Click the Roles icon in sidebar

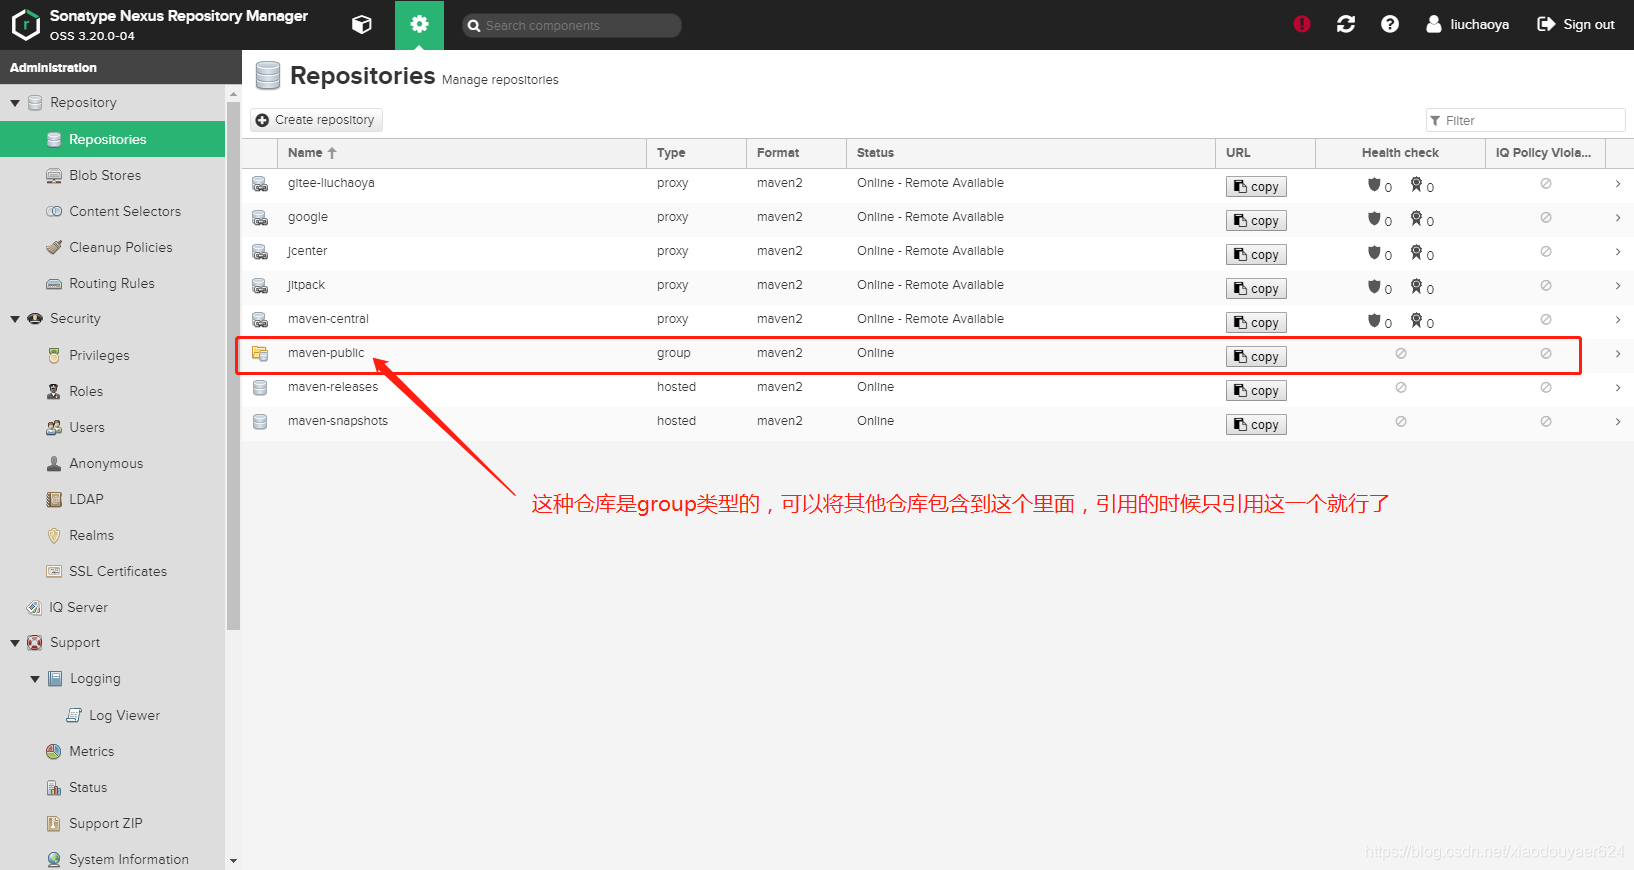coord(54,391)
